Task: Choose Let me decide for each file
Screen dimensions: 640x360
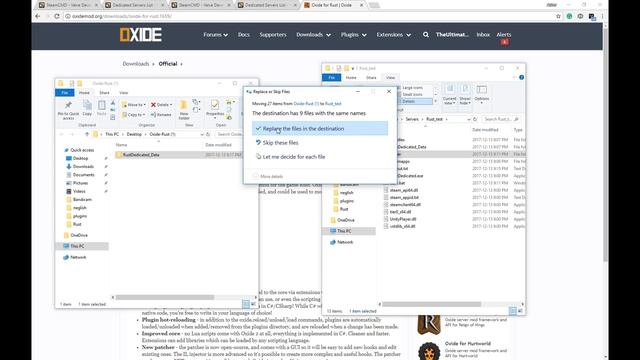Action: pos(293,157)
